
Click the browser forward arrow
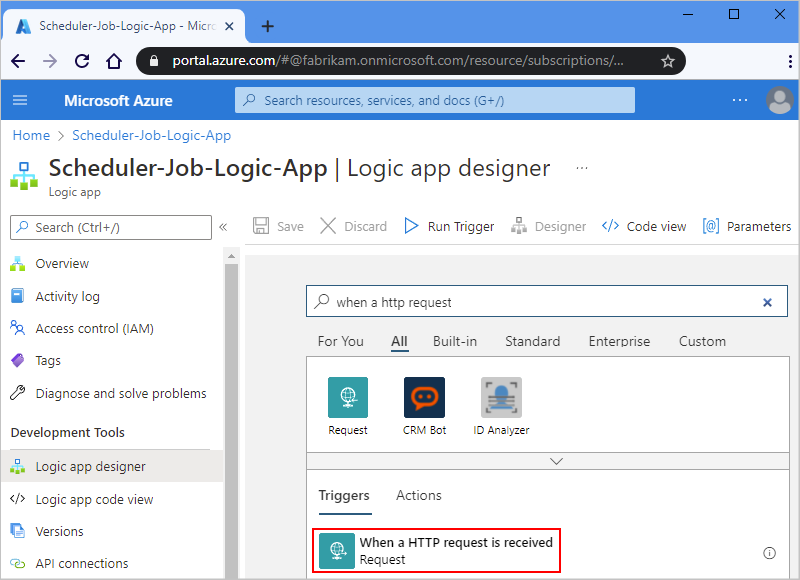coord(50,61)
